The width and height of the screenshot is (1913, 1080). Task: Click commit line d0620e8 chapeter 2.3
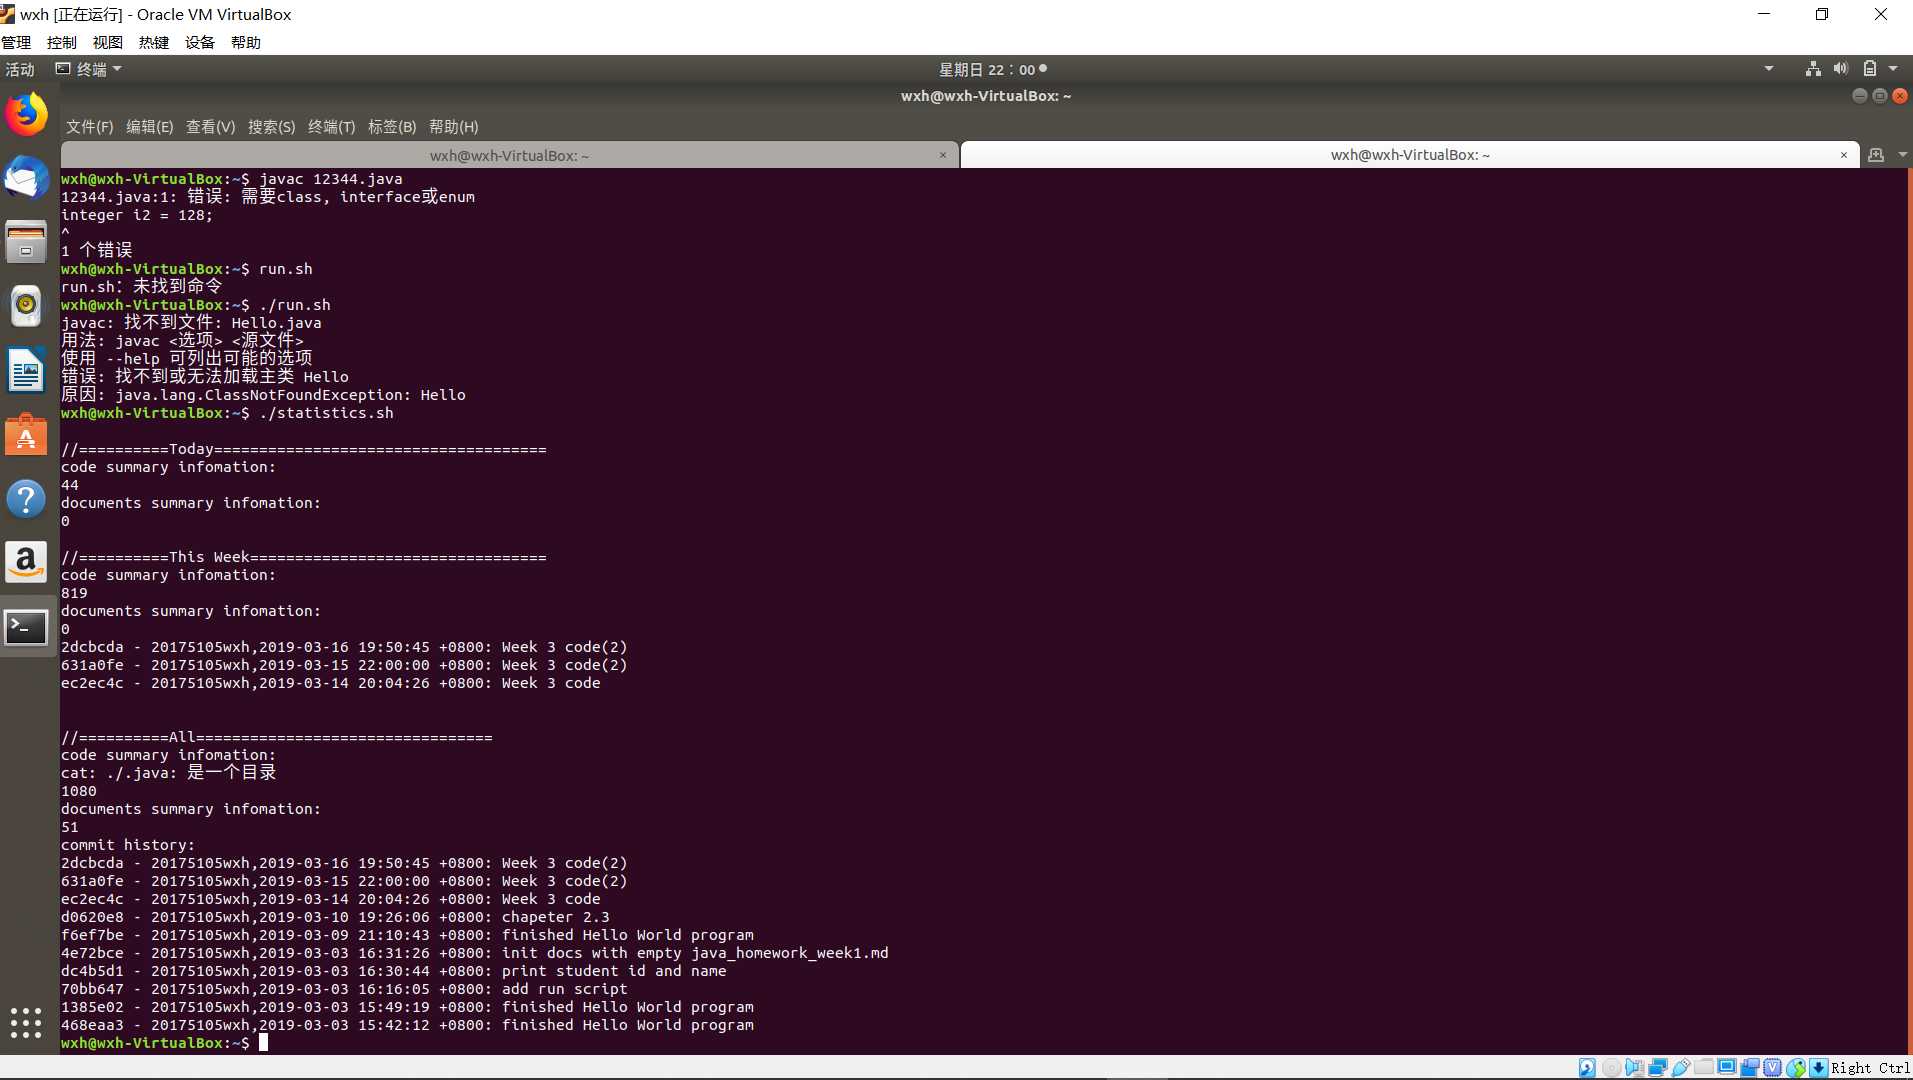click(335, 917)
